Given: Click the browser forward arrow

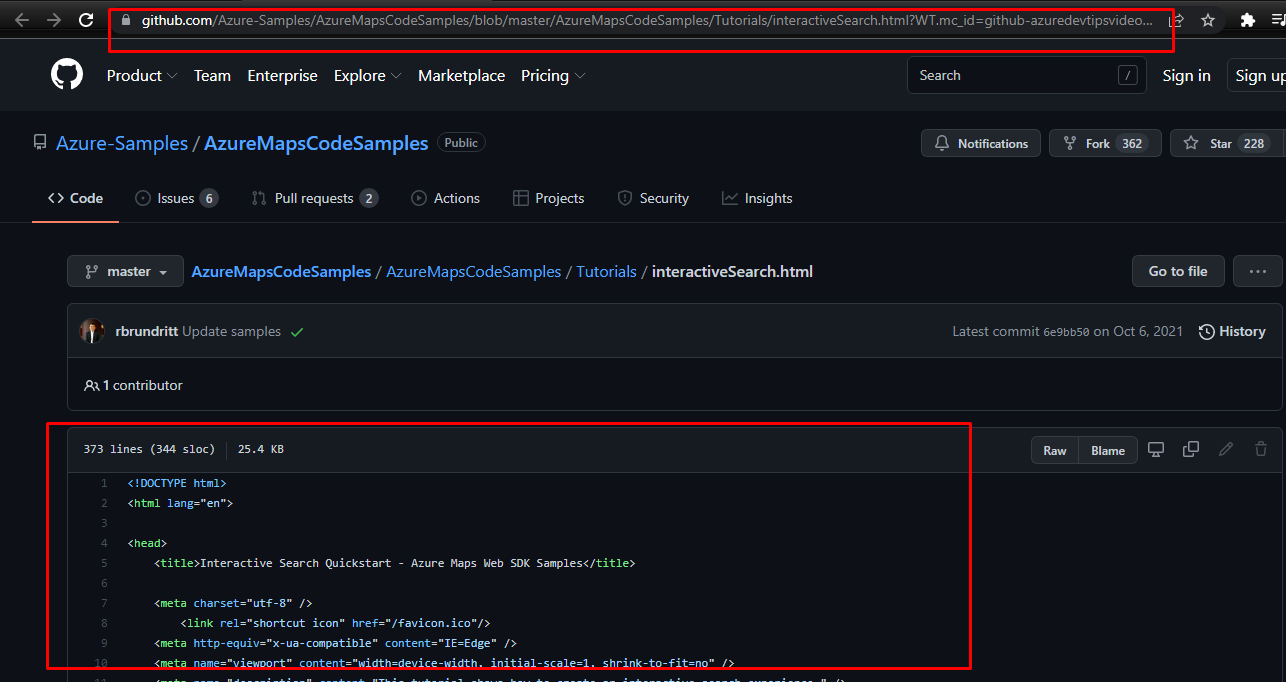Looking at the screenshot, I should click(x=53, y=20).
